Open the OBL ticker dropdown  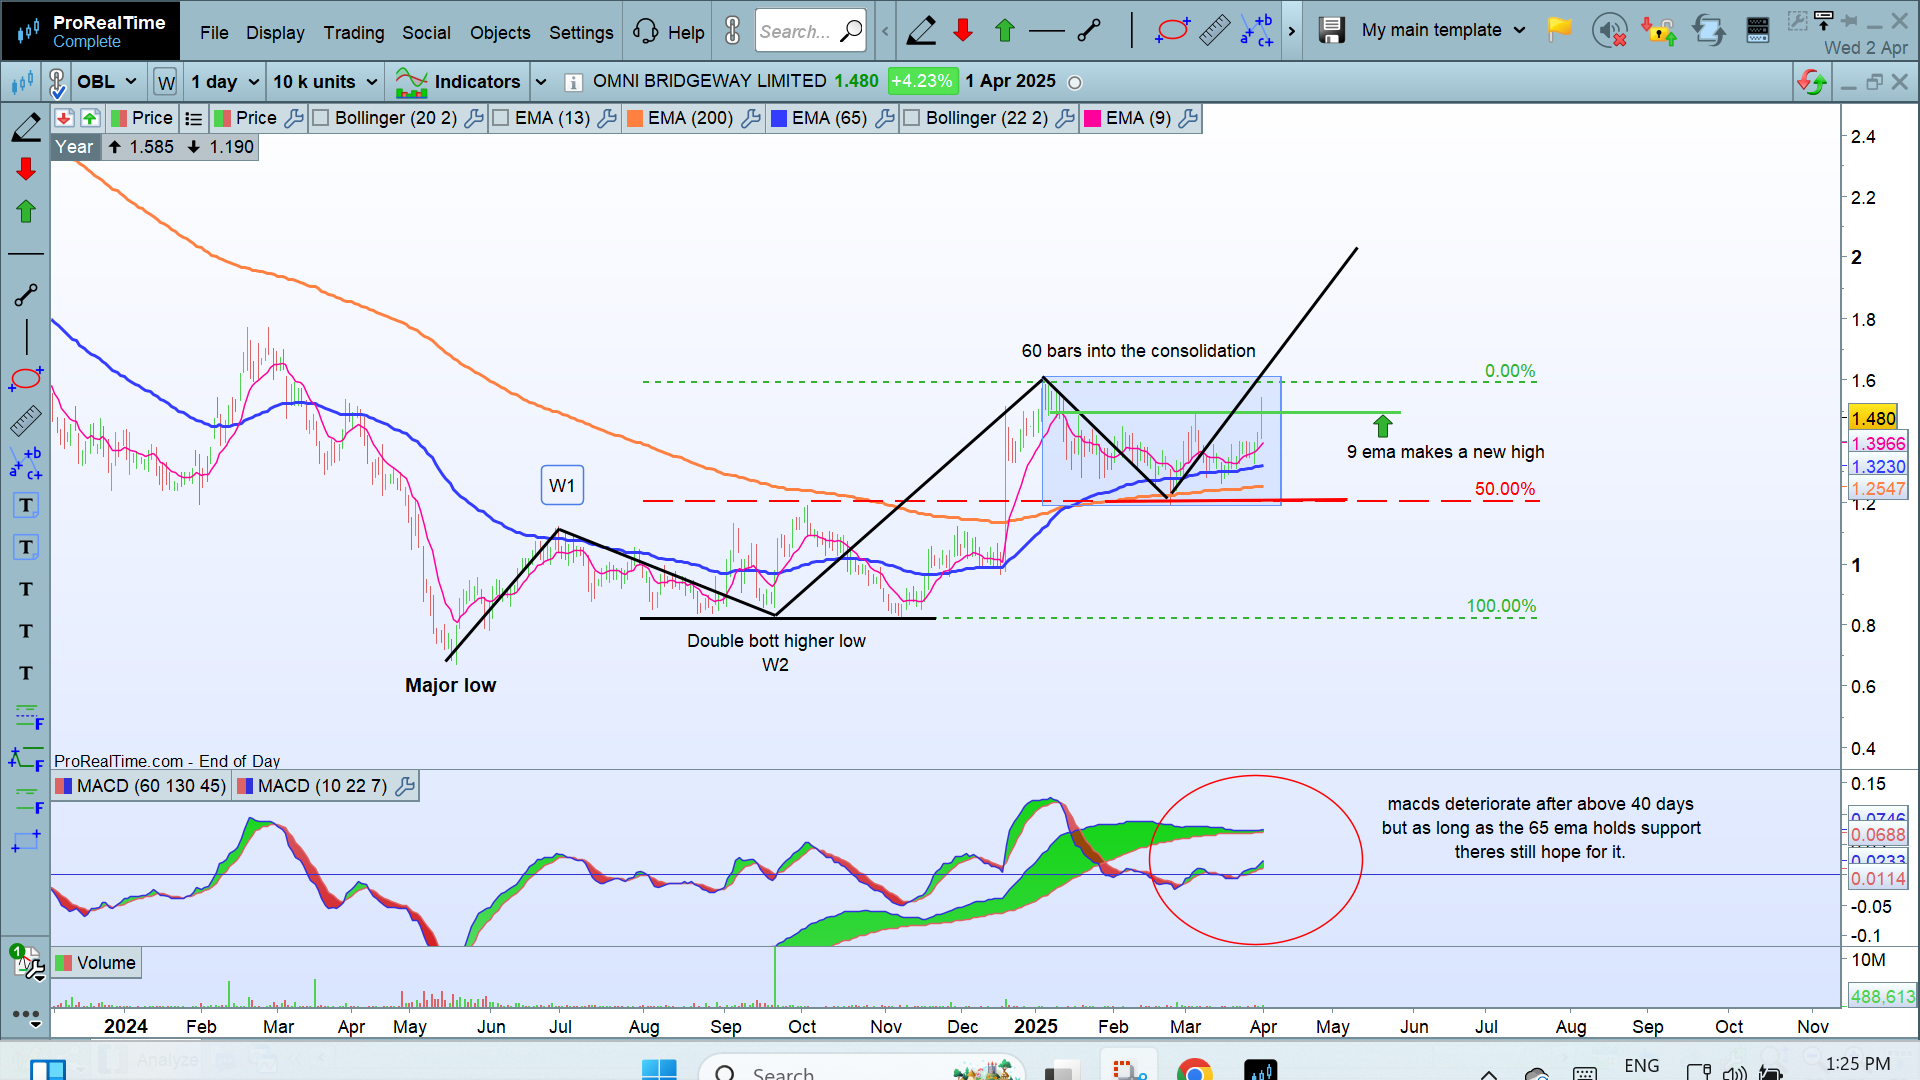(x=107, y=82)
